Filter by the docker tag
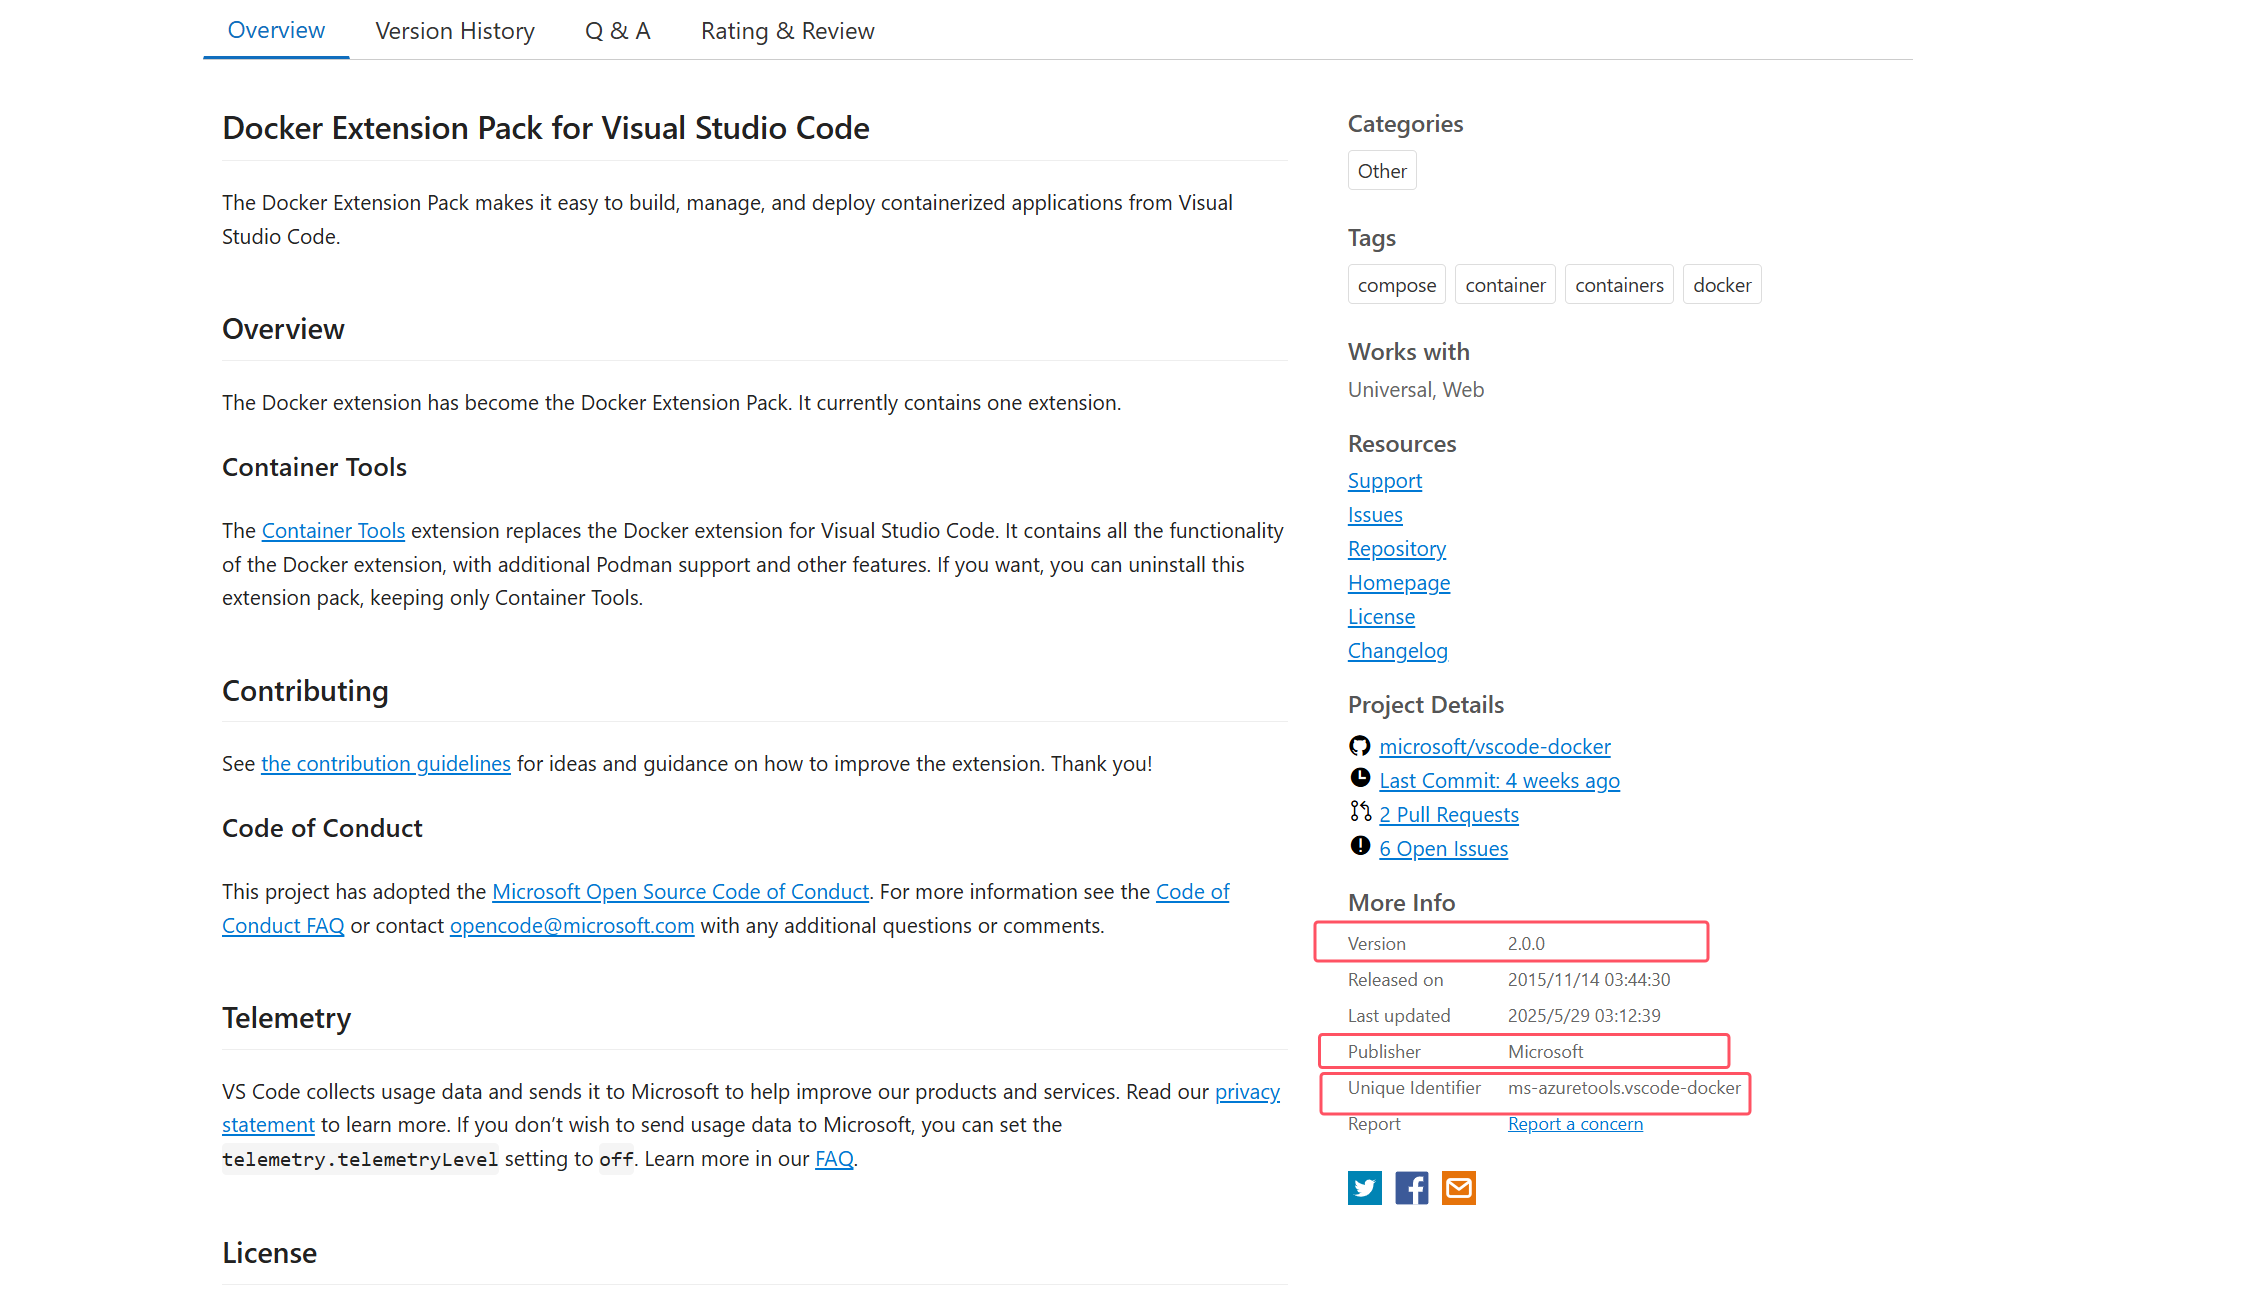Viewport: 2260px width, 1290px height. click(x=1722, y=285)
